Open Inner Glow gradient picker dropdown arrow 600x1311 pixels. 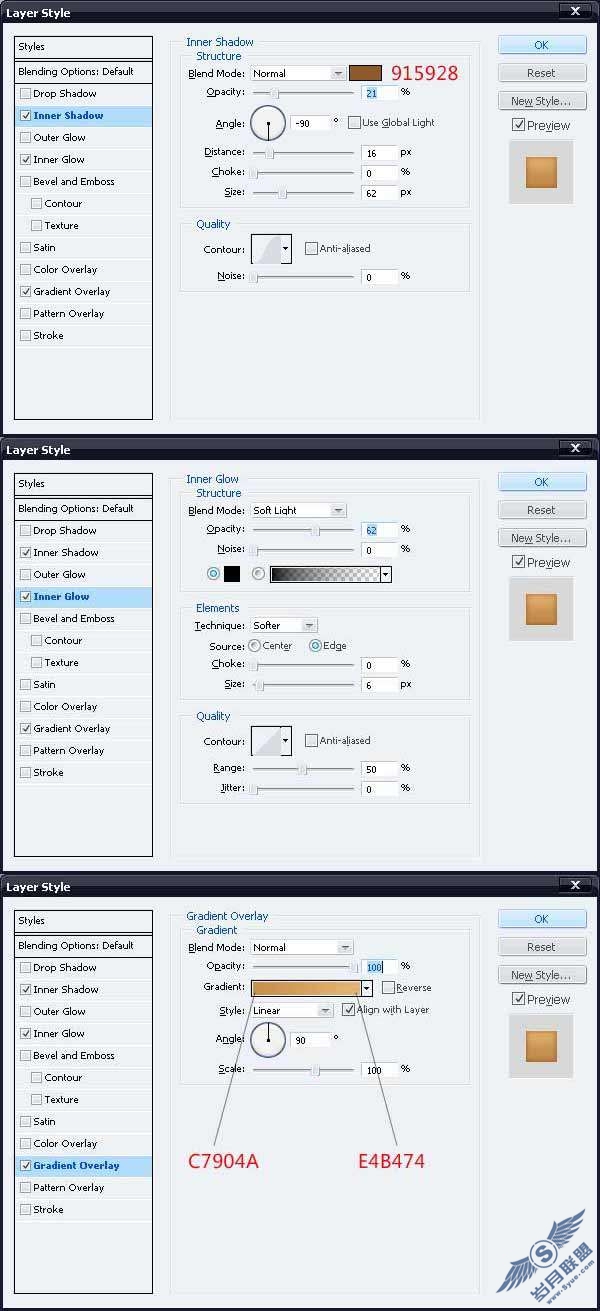[x=385, y=574]
